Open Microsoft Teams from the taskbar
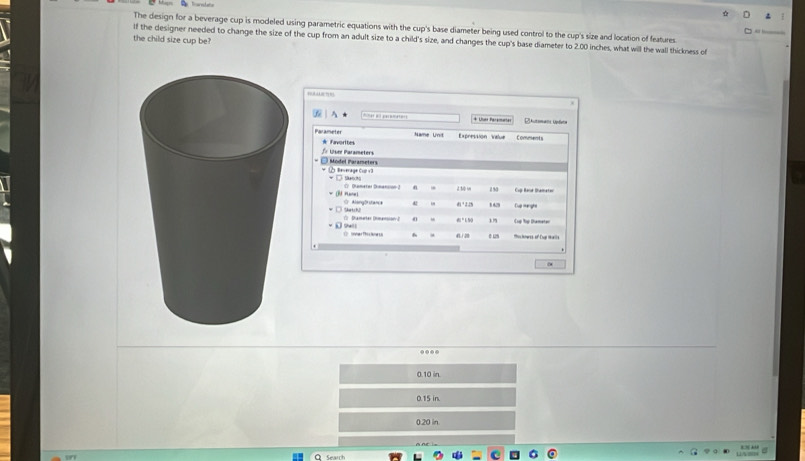This screenshot has height=461, width=805. pyautogui.click(x=457, y=455)
